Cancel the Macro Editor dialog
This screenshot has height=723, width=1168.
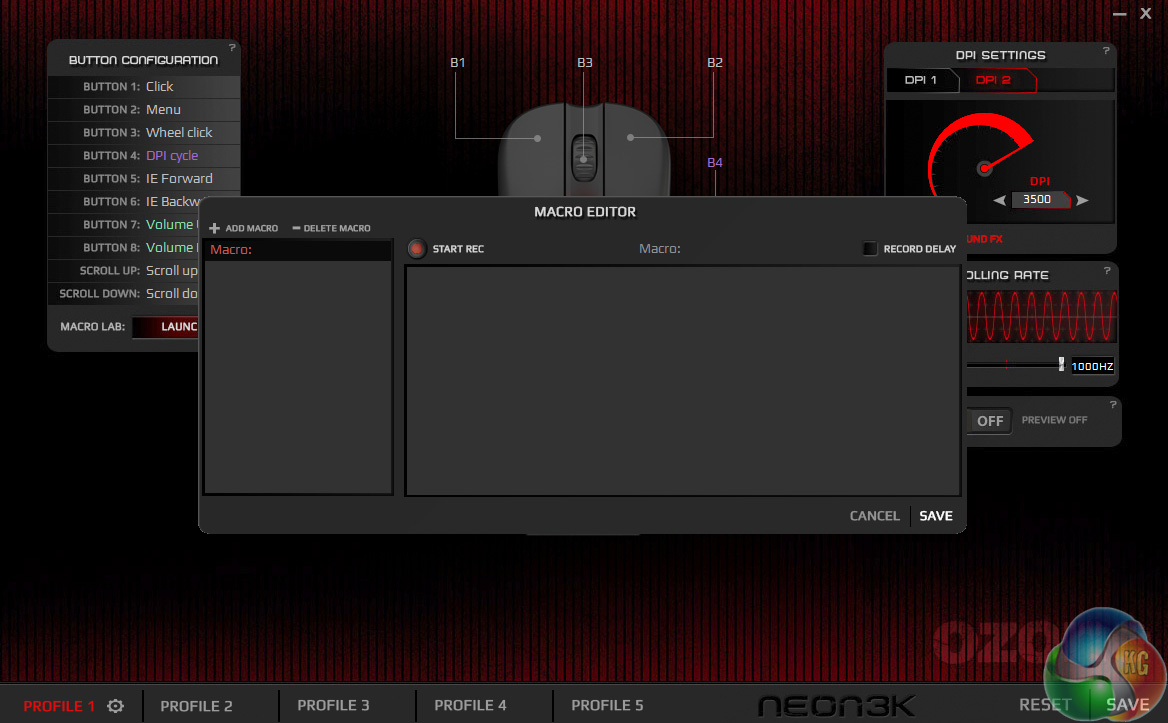point(875,516)
